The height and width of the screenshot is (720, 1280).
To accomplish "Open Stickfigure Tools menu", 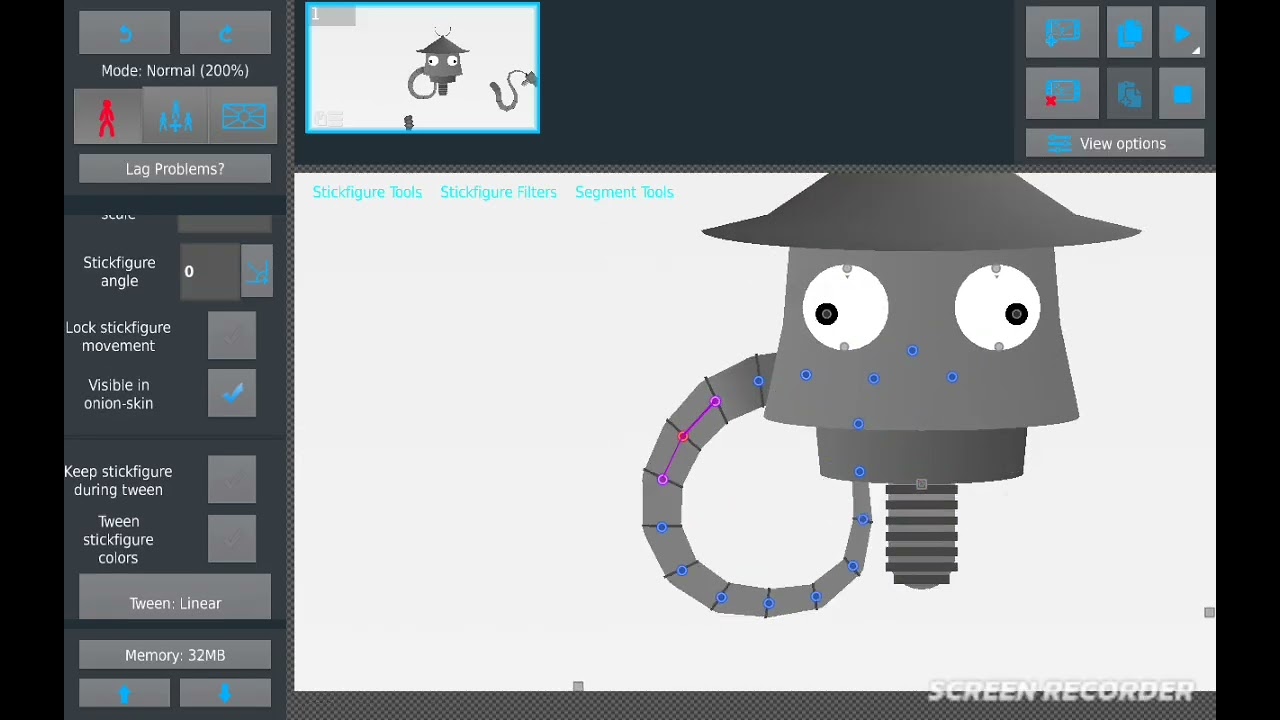I will (x=367, y=192).
